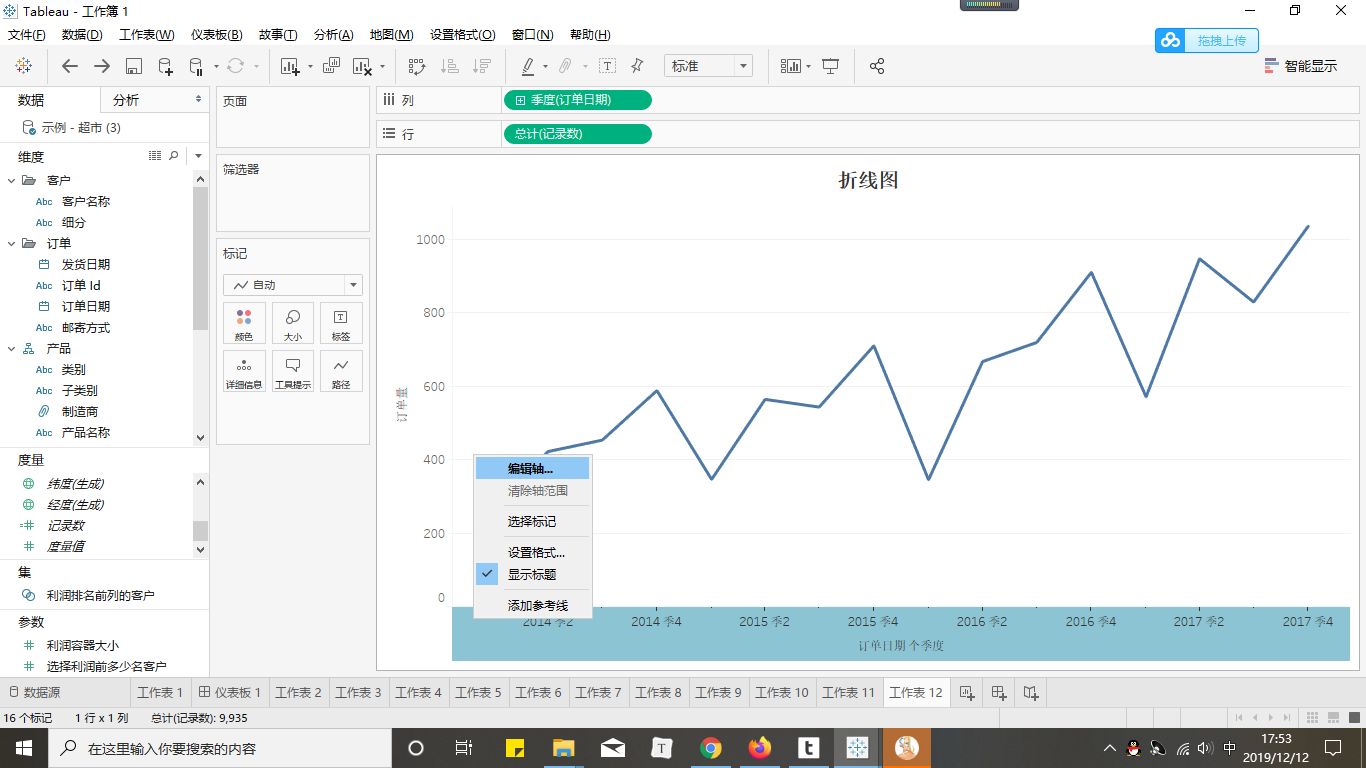Swap rows and columns icon
Viewport: 1366px width, 768px height.
click(x=417, y=66)
